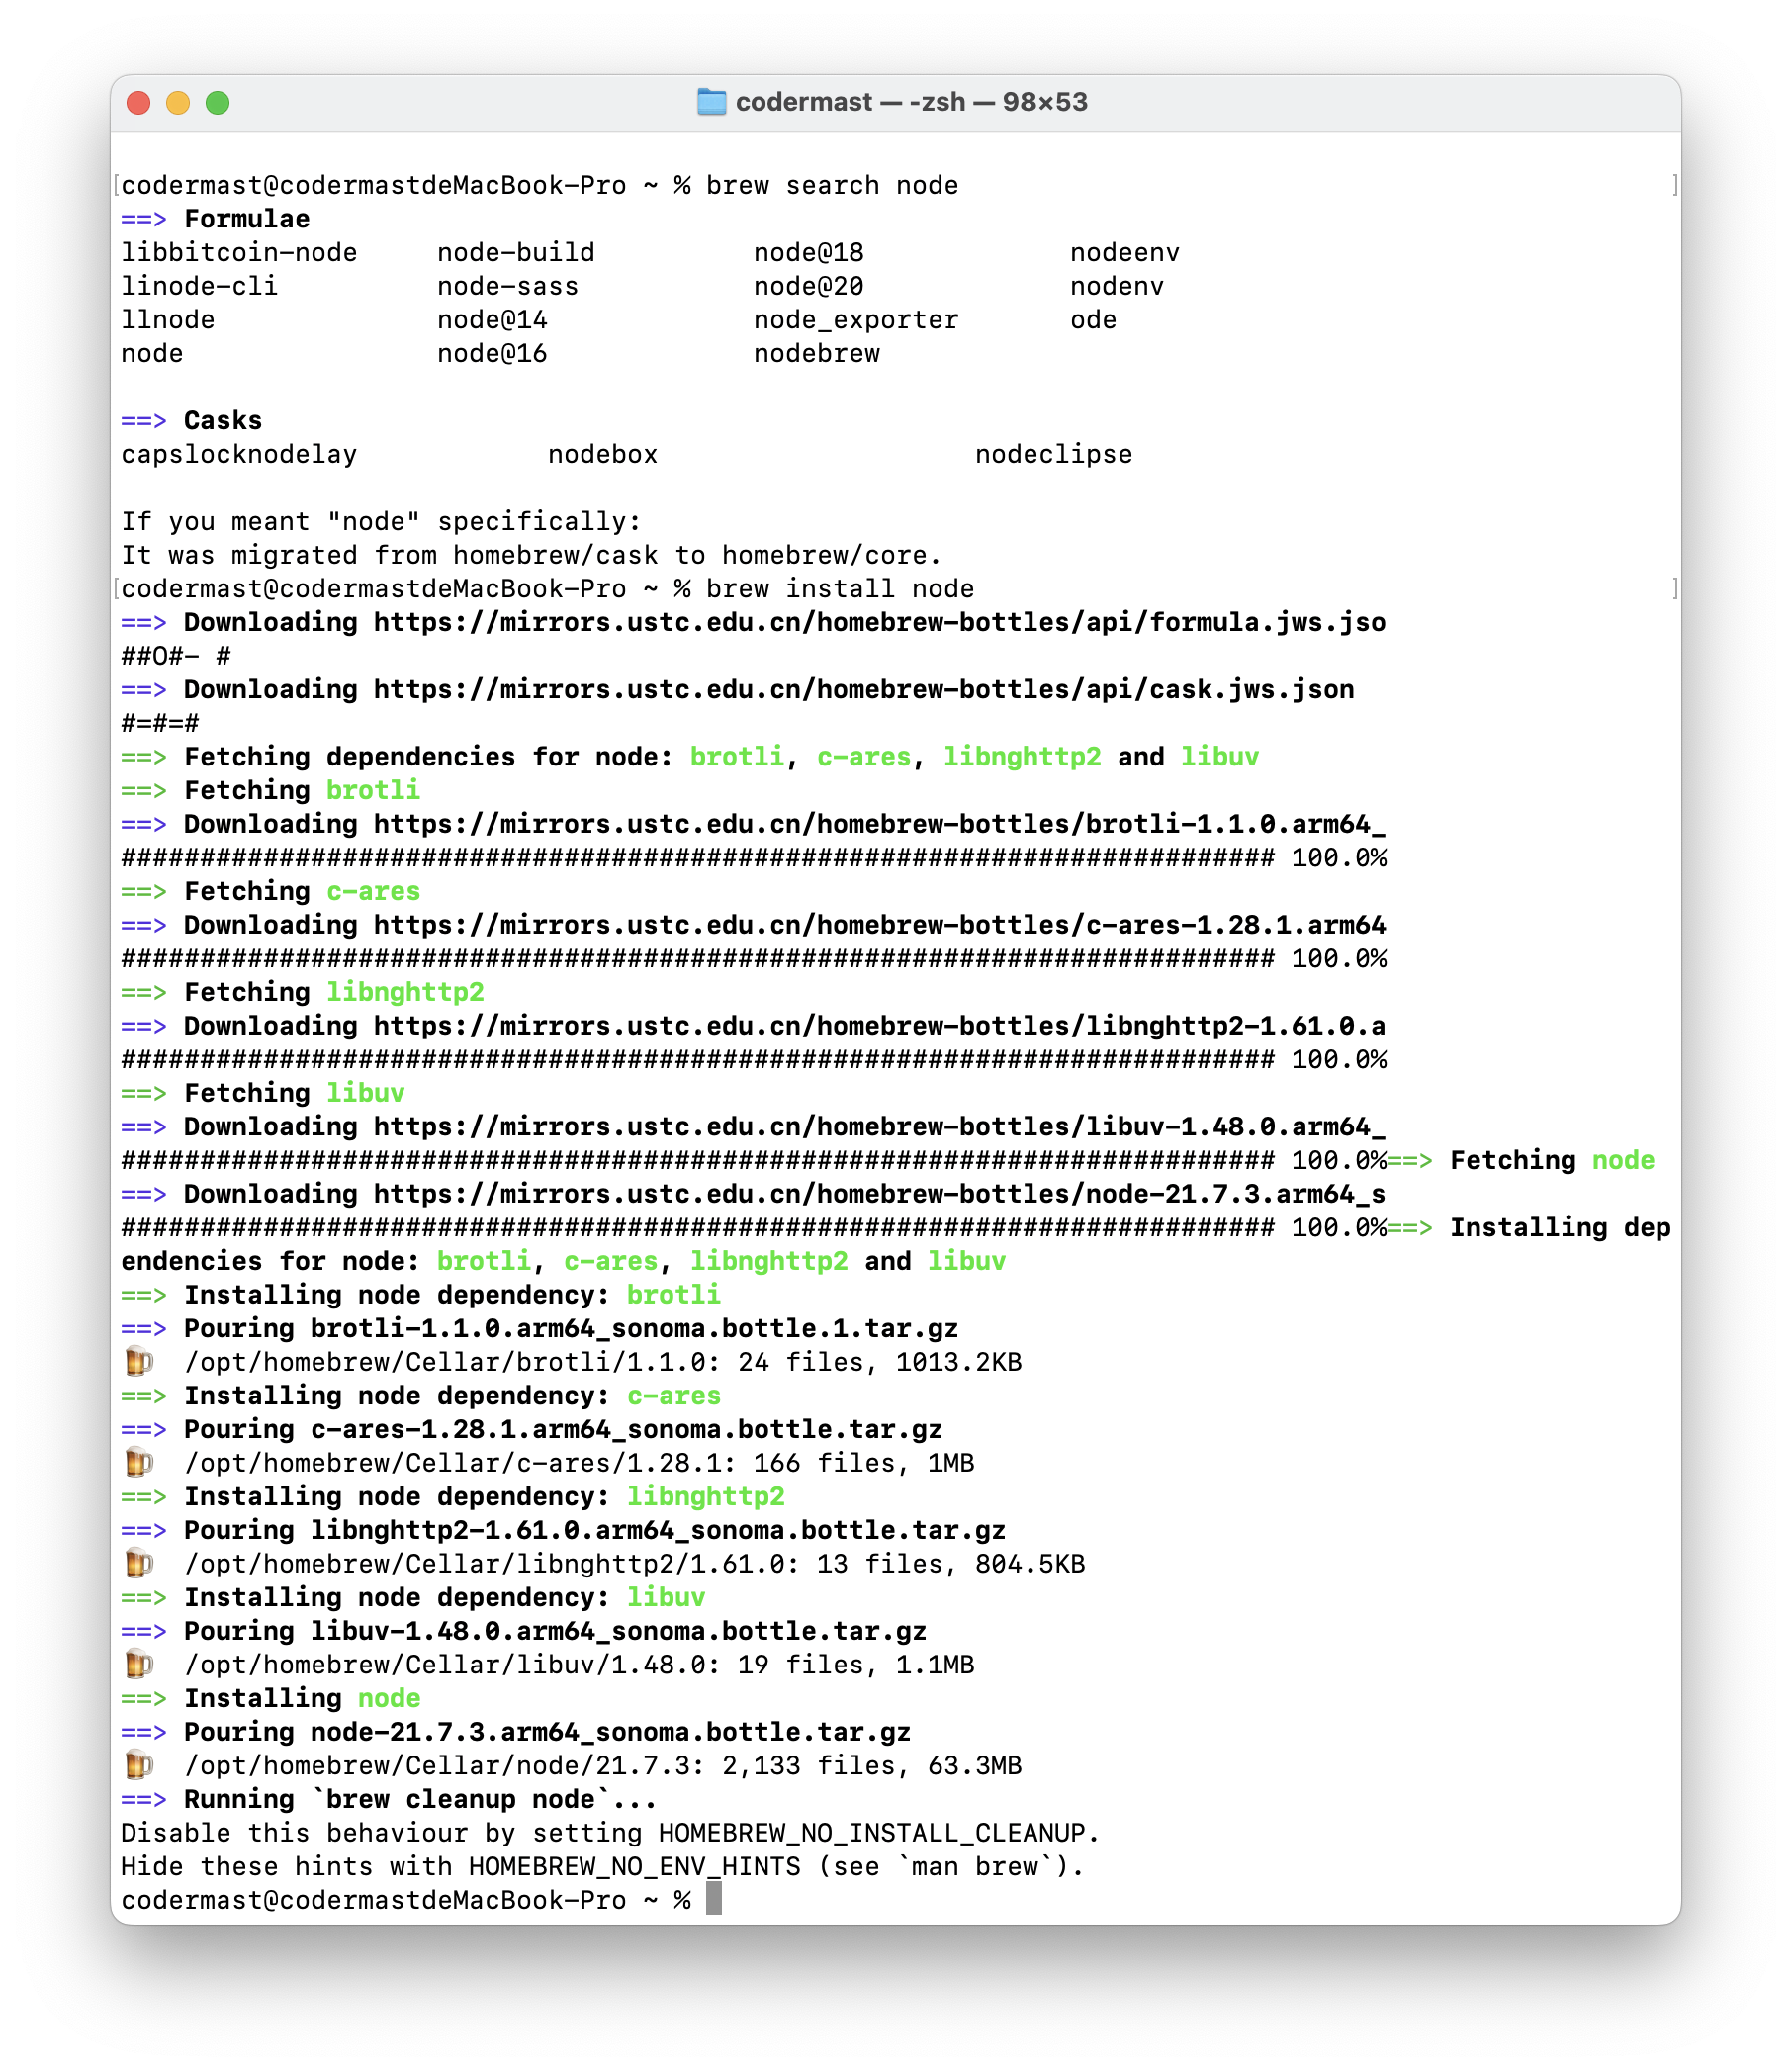This screenshot has height=2071, width=1792.
Task: Click 'linode-cli' in the Formulae list
Action: pos(200,287)
